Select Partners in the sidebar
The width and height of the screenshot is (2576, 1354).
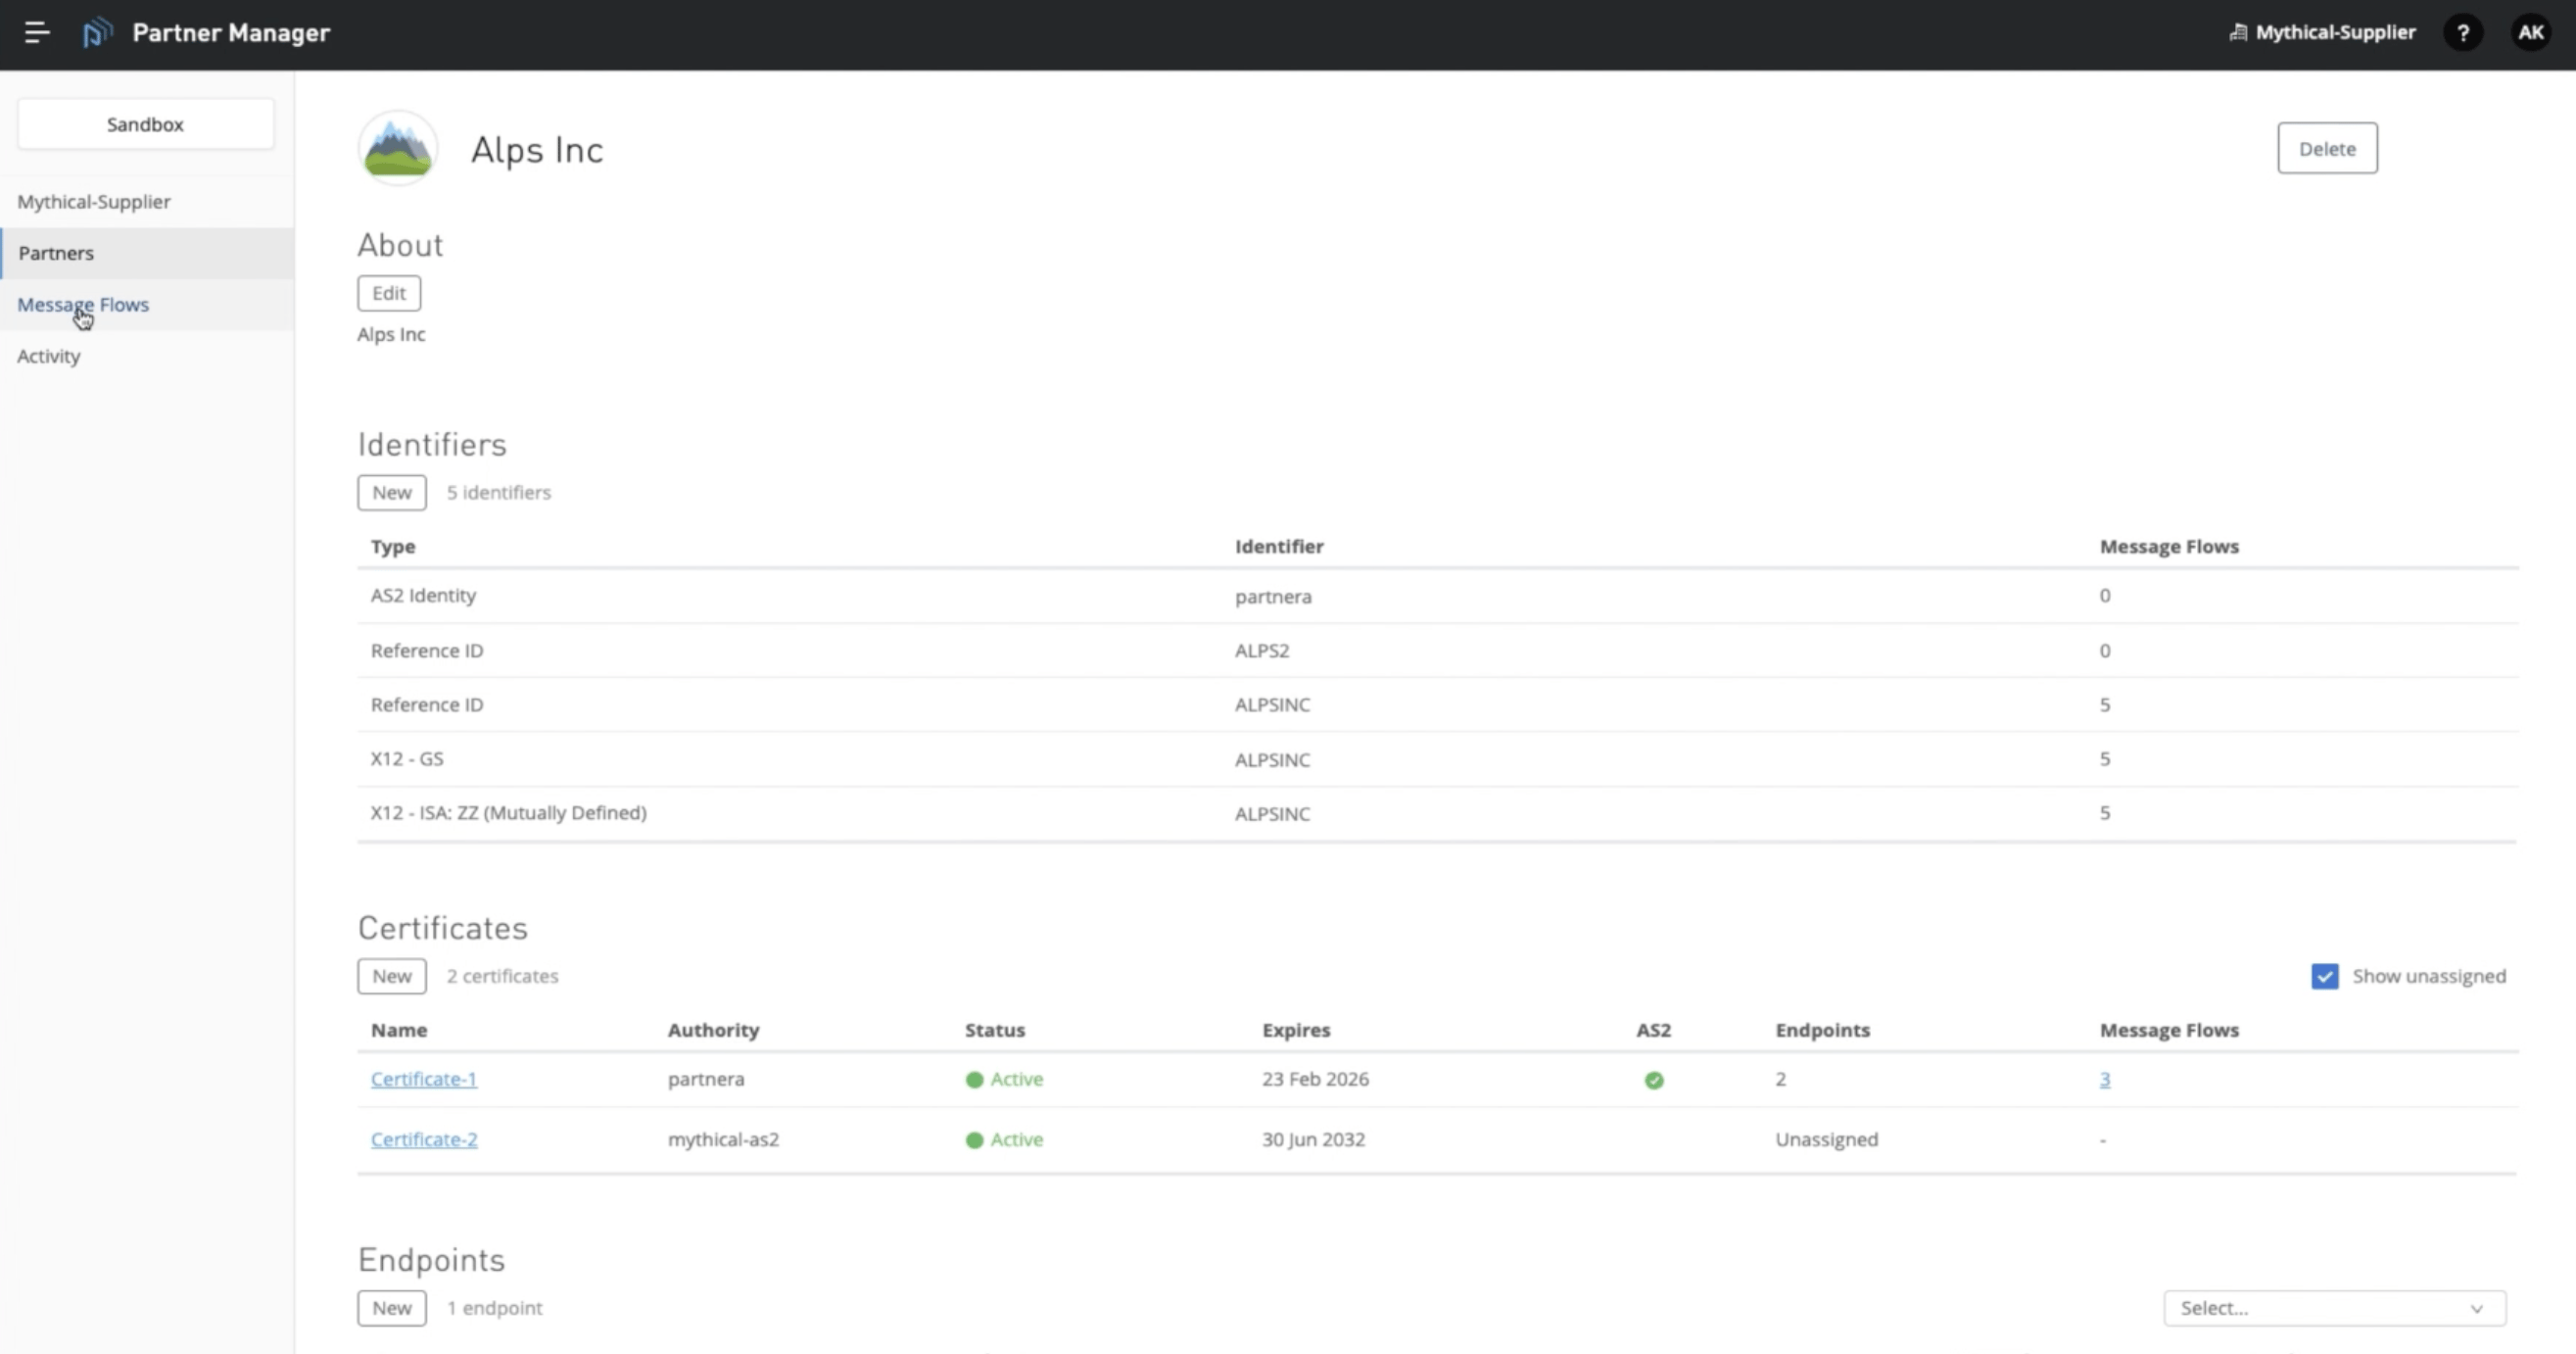click(x=56, y=253)
